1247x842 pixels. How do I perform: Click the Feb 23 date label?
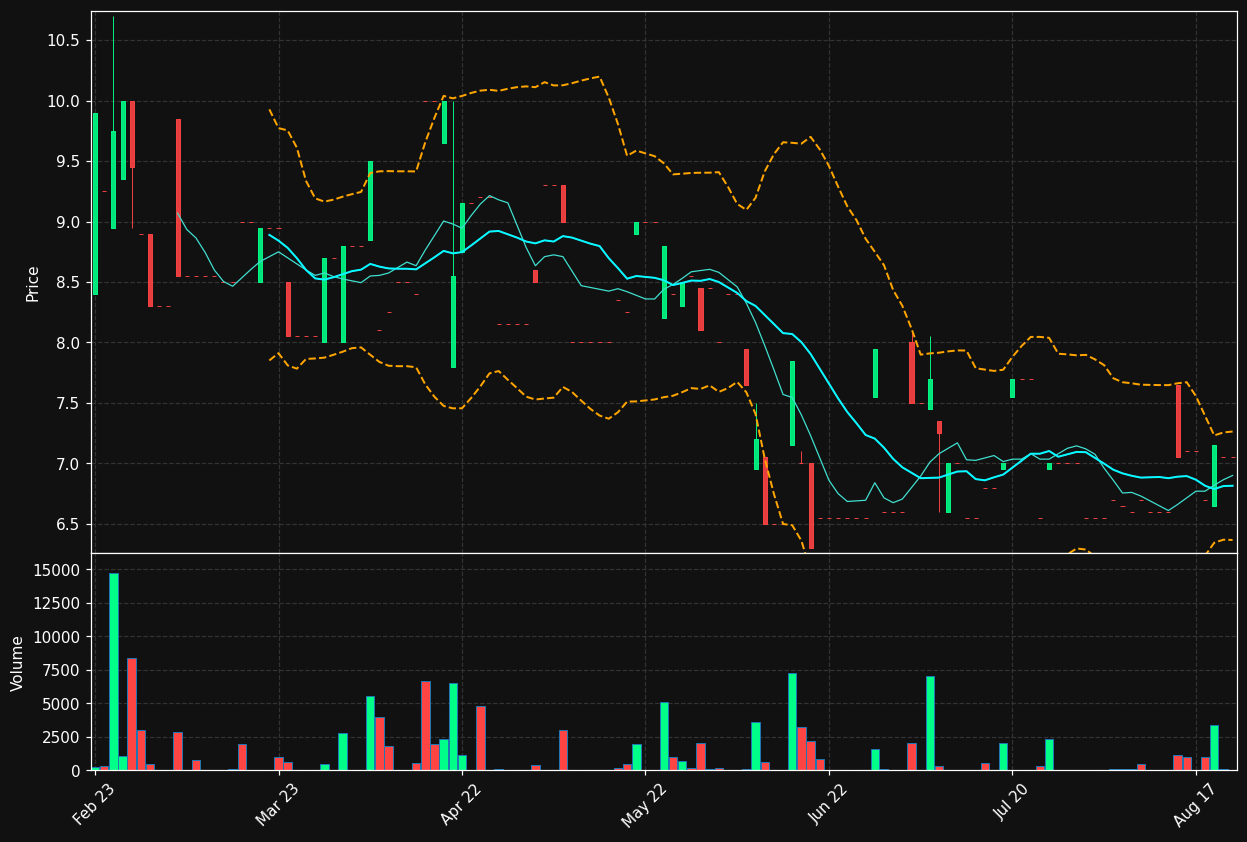[x=93, y=804]
